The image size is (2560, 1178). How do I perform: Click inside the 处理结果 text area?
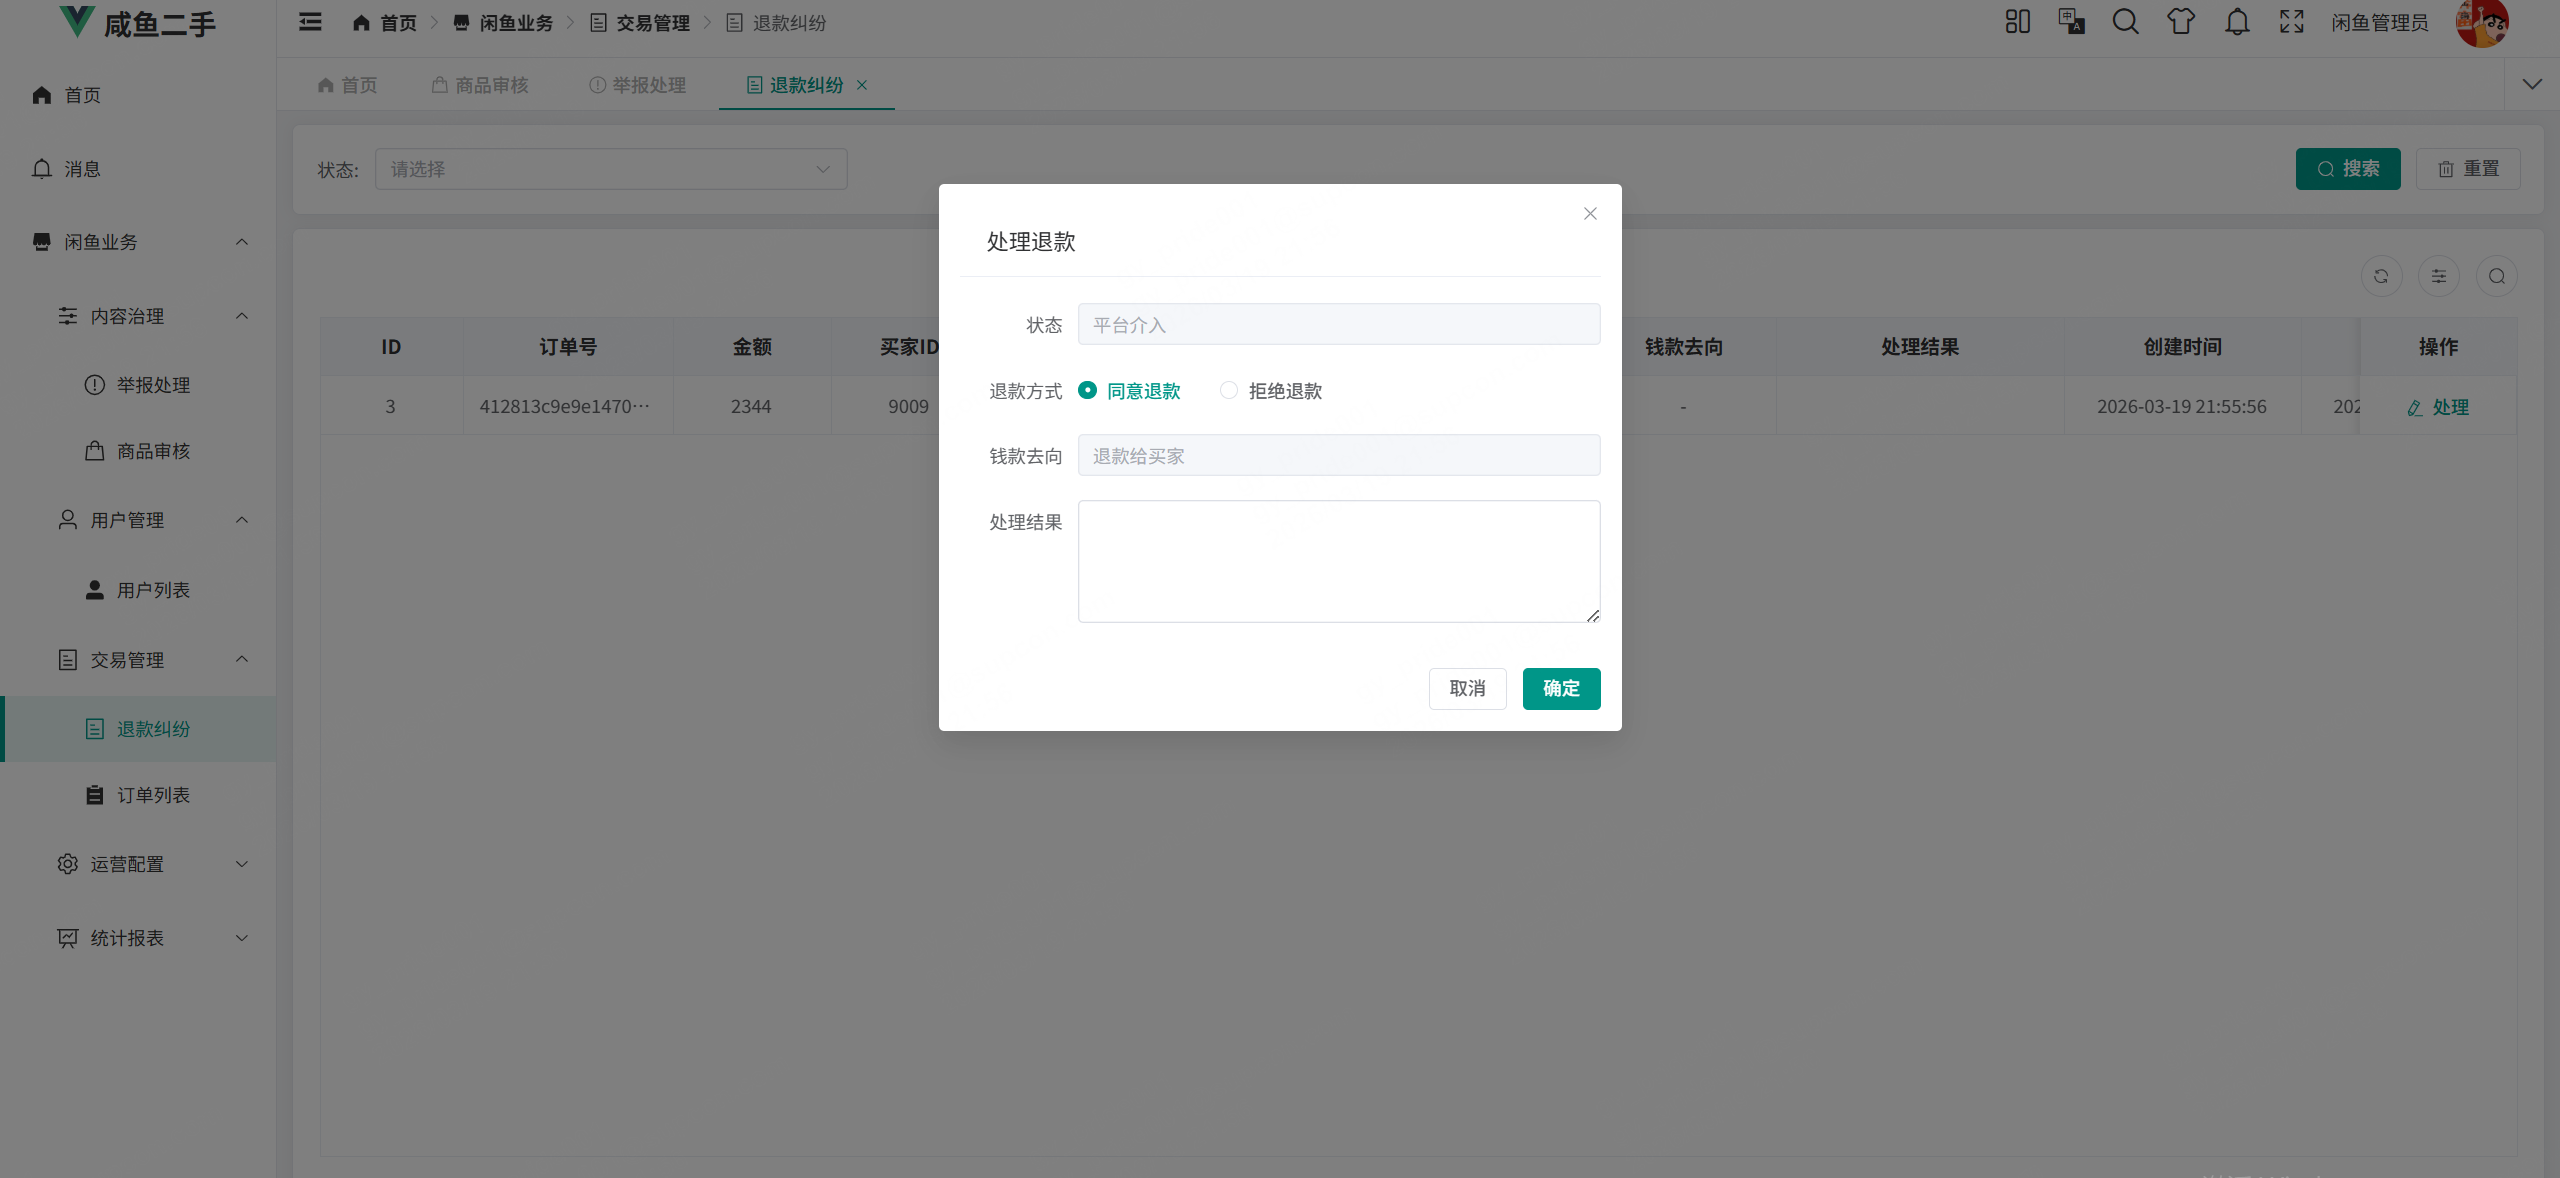1337,561
